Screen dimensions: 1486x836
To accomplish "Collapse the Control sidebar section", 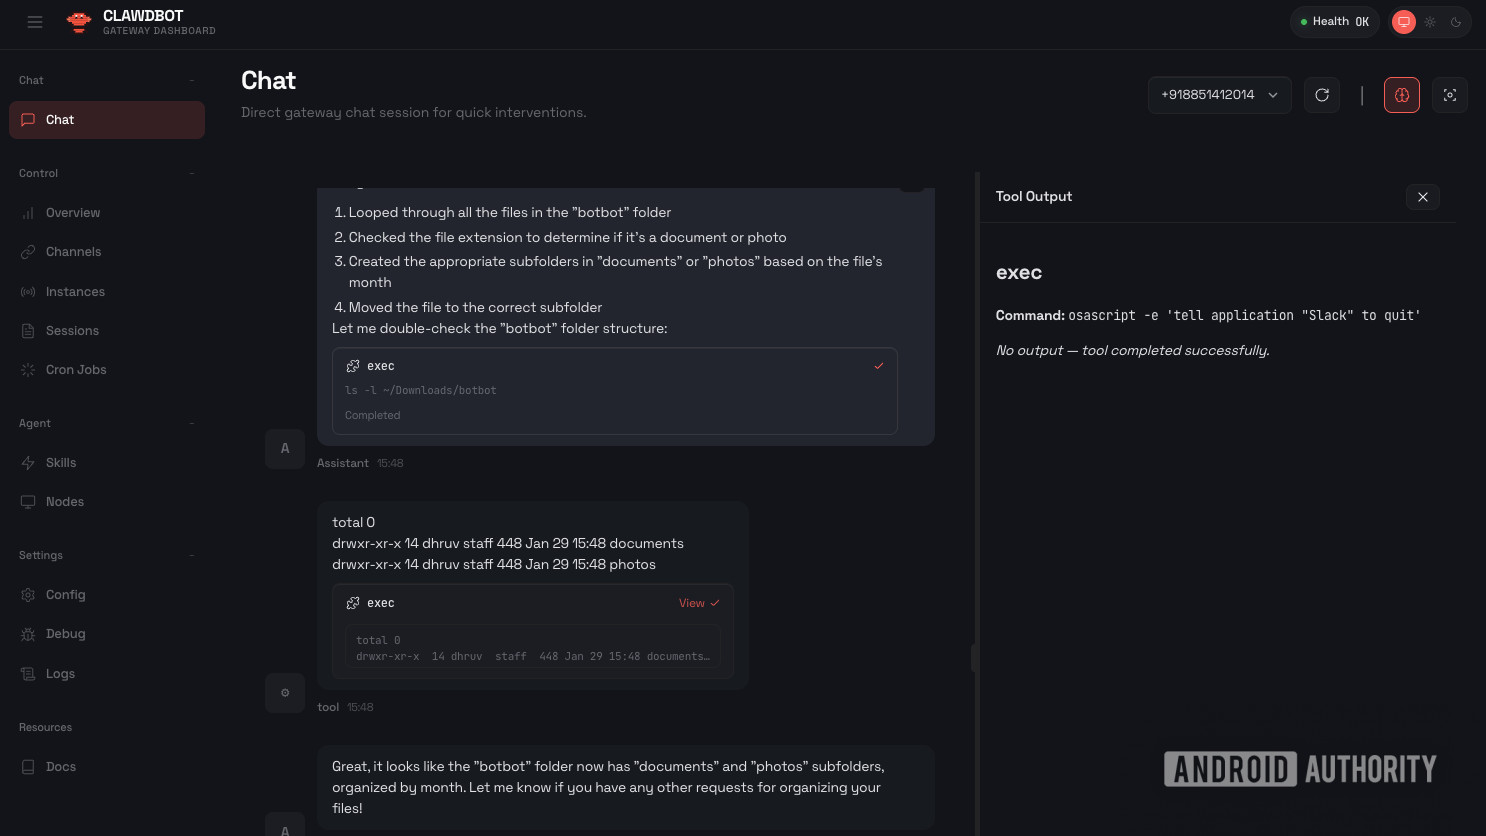I will [x=192, y=173].
